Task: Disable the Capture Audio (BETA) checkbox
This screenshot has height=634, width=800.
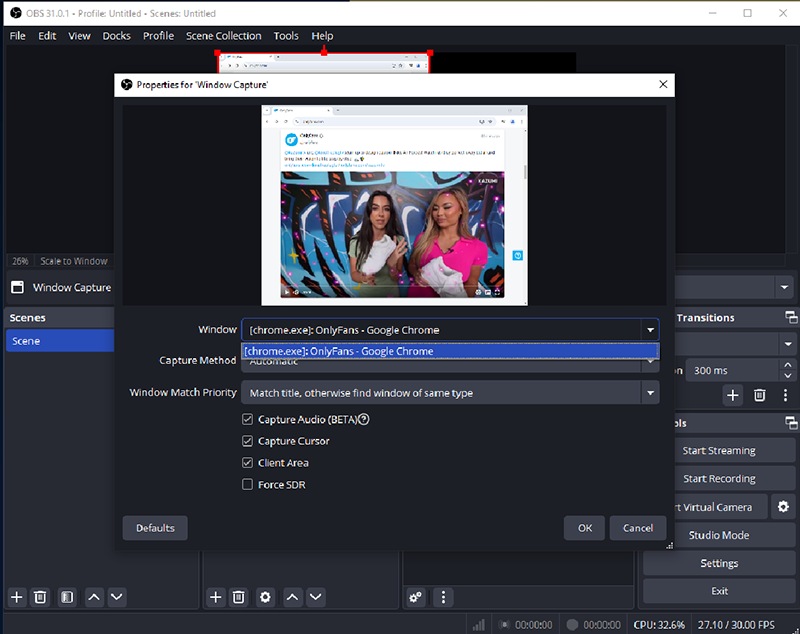Action: pyautogui.click(x=248, y=419)
